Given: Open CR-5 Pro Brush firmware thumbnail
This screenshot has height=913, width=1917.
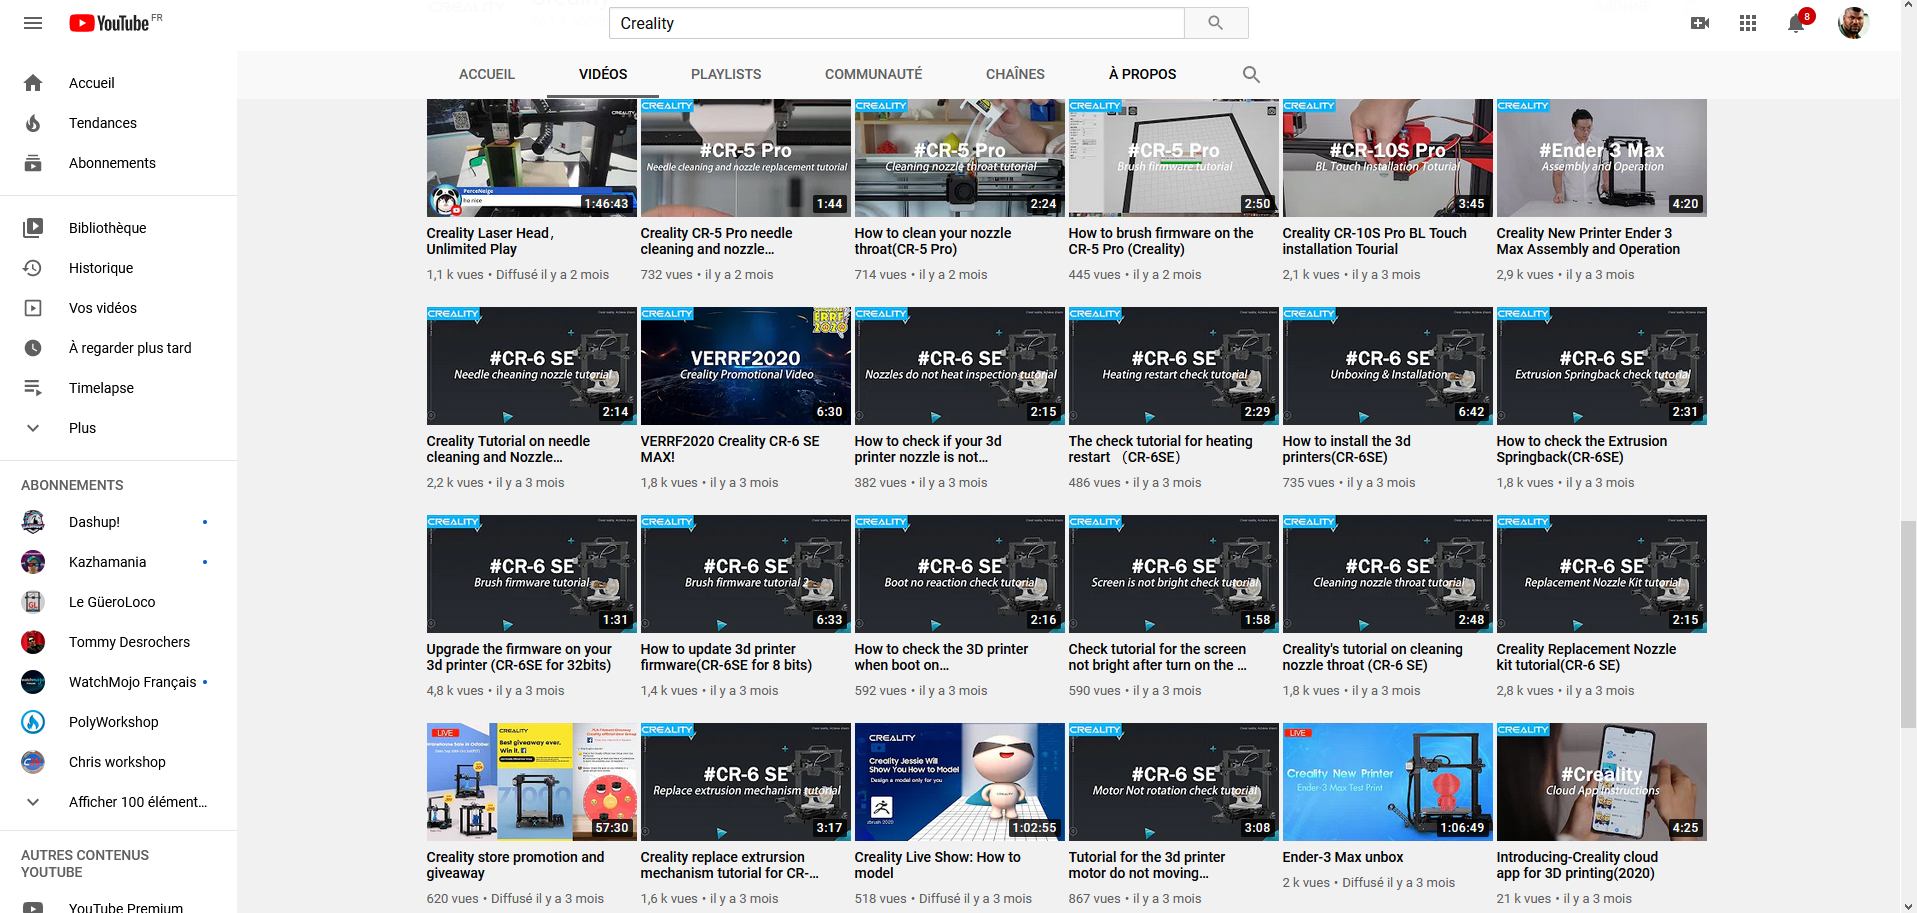Looking at the screenshot, I should pos(1173,158).
